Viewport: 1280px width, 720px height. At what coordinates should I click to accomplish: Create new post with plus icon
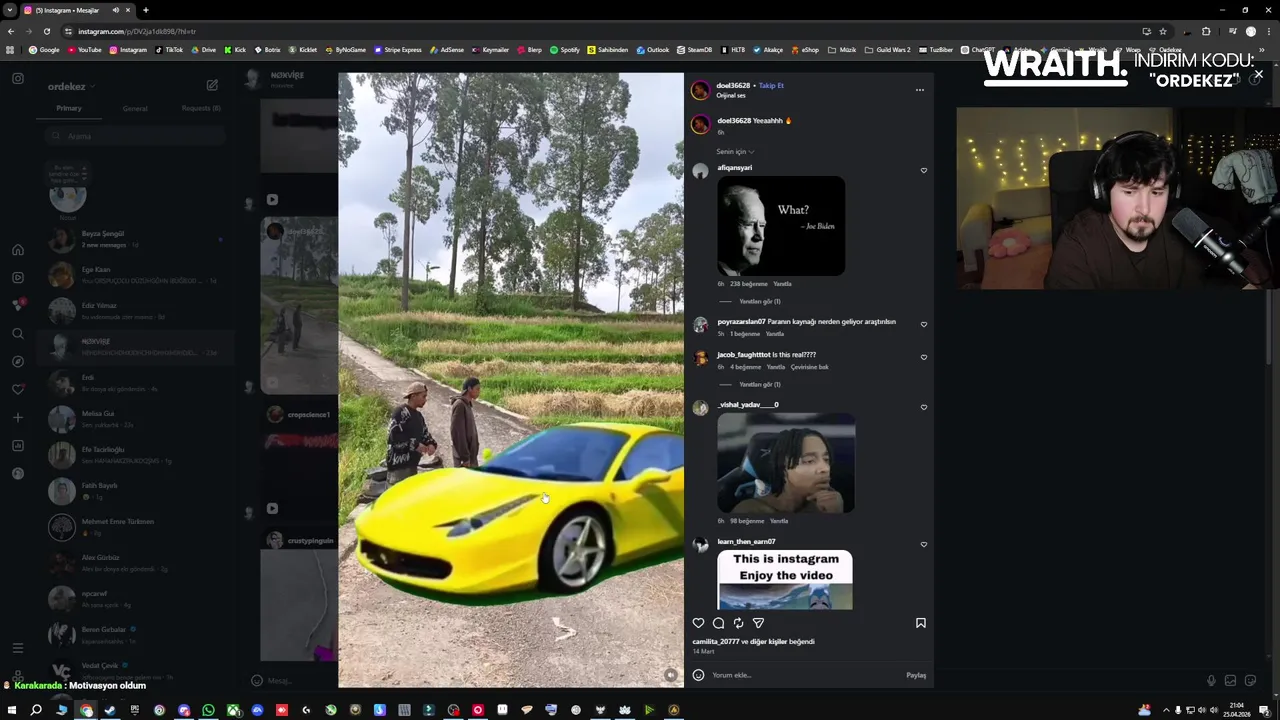[x=18, y=417]
